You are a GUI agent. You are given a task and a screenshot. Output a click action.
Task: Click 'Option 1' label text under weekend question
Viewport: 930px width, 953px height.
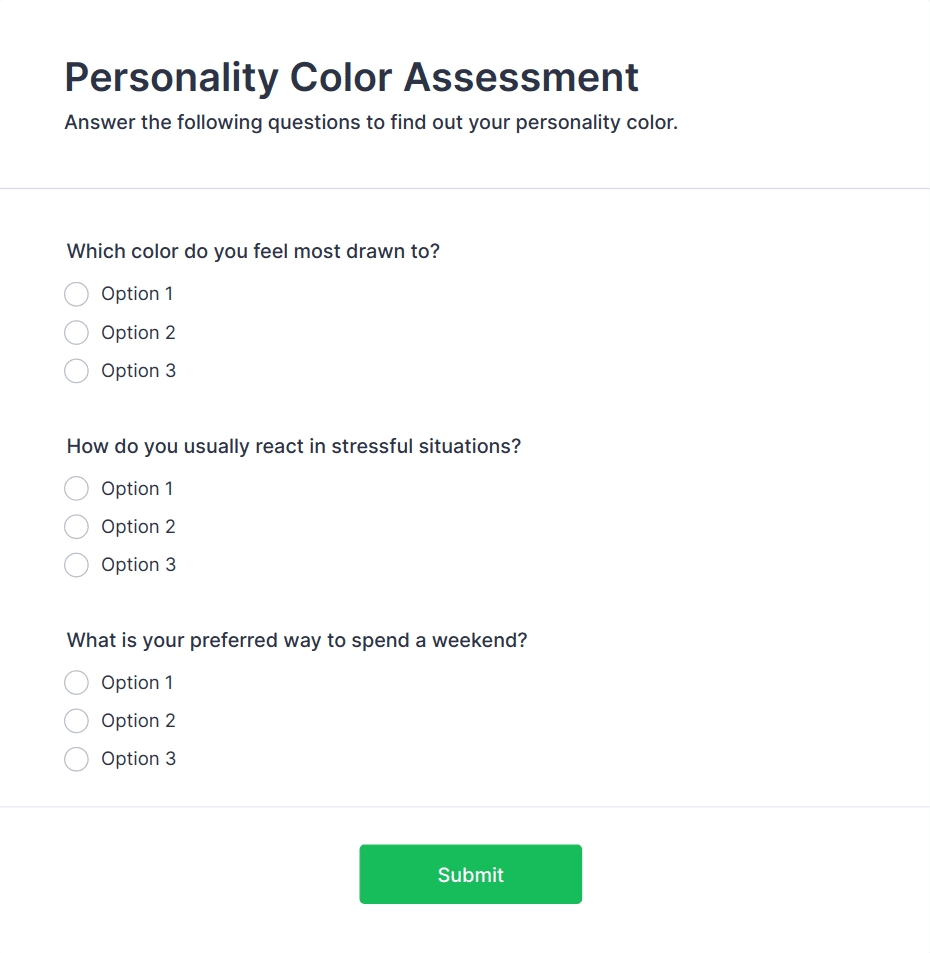point(137,682)
